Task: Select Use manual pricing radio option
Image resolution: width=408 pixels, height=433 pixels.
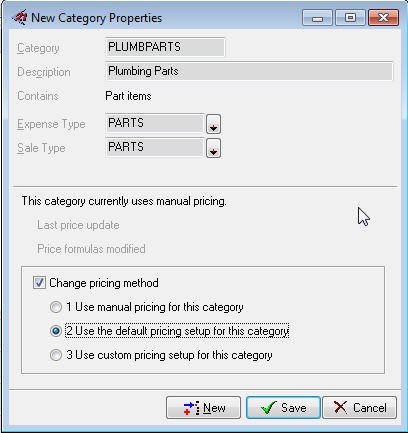Action: click(56, 307)
